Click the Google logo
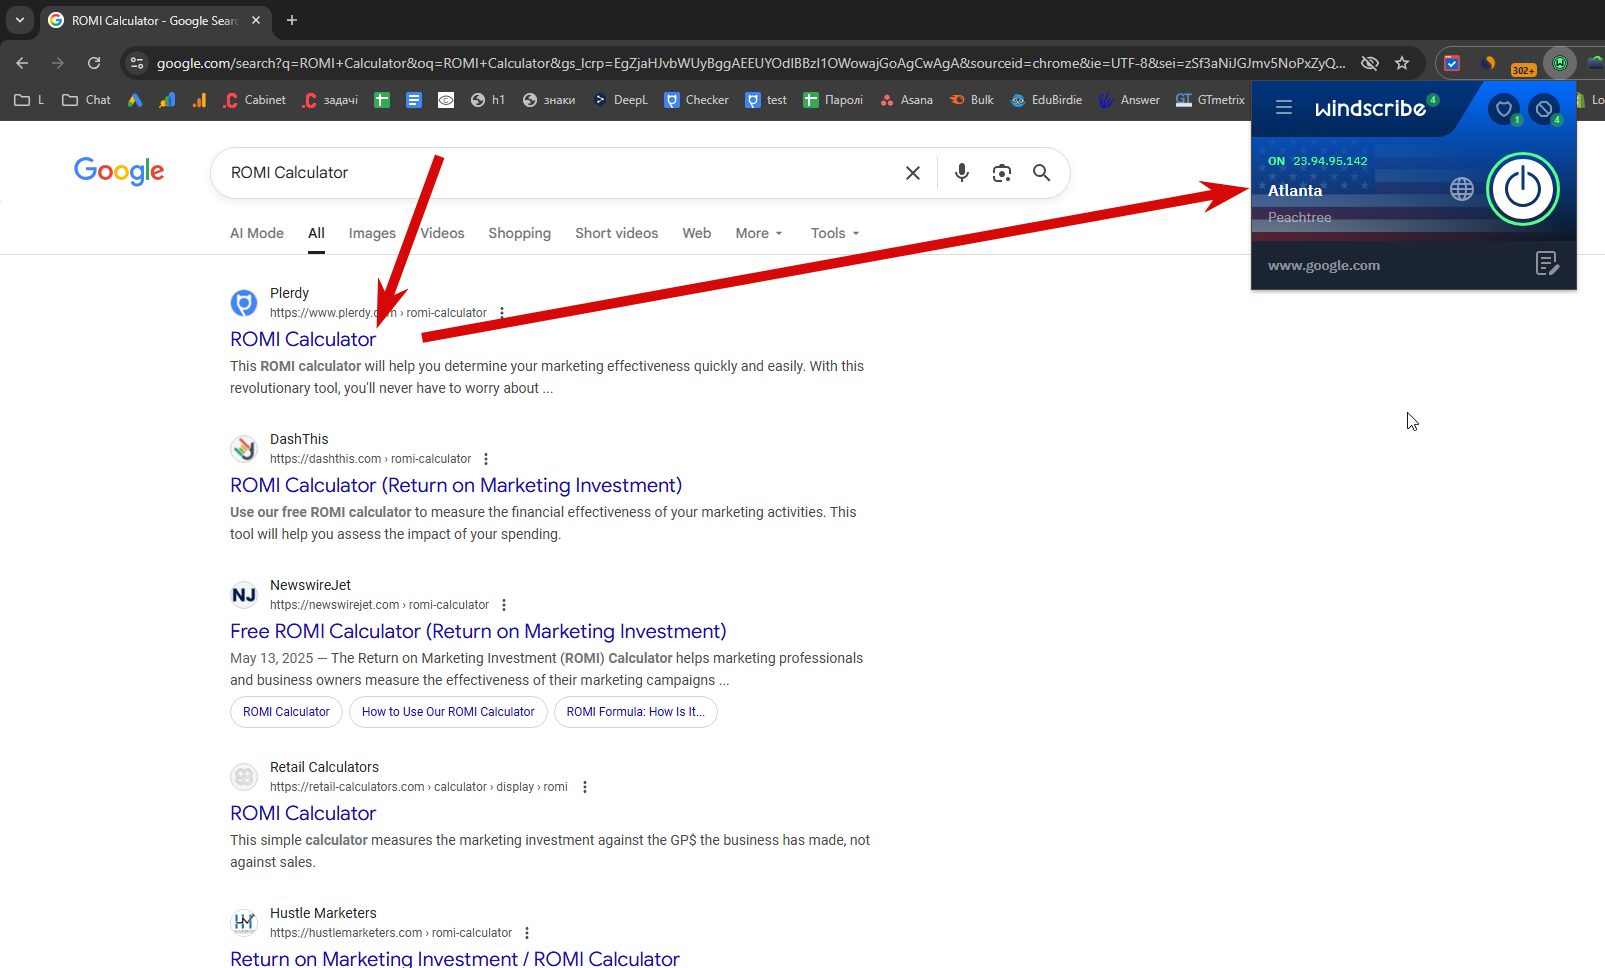 pos(119,172)
